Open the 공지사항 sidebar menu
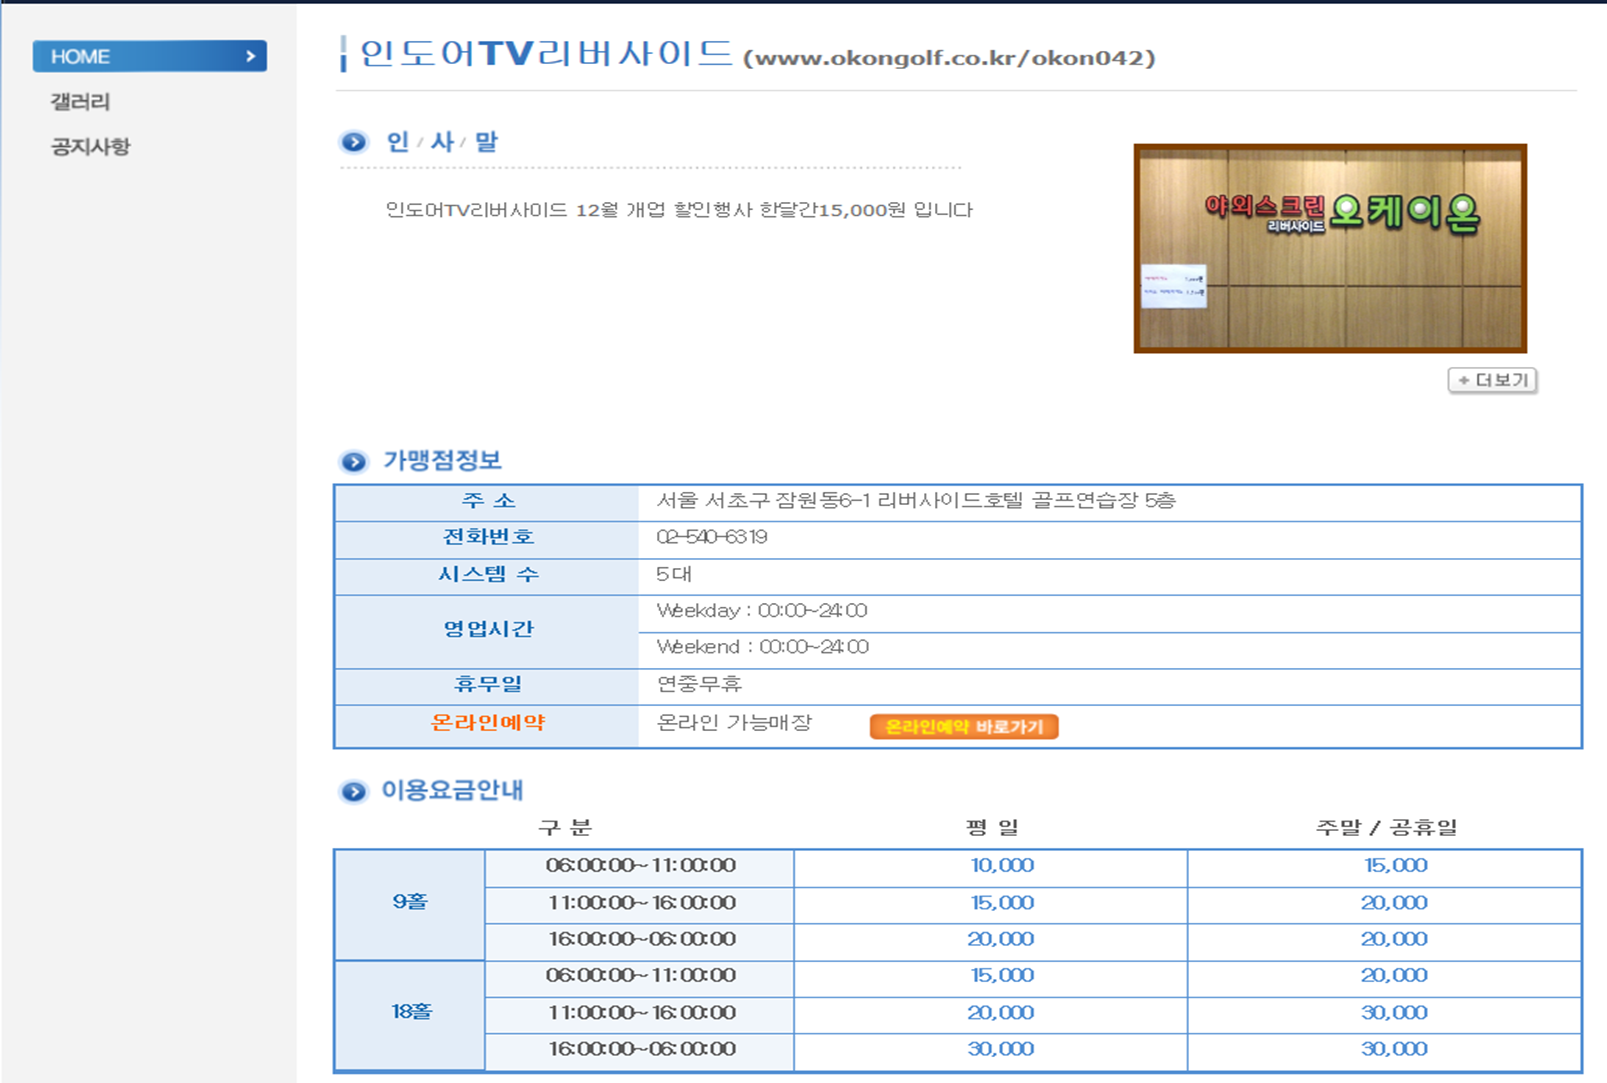This screenshot has height=1083, width=1607. point(90,147)
